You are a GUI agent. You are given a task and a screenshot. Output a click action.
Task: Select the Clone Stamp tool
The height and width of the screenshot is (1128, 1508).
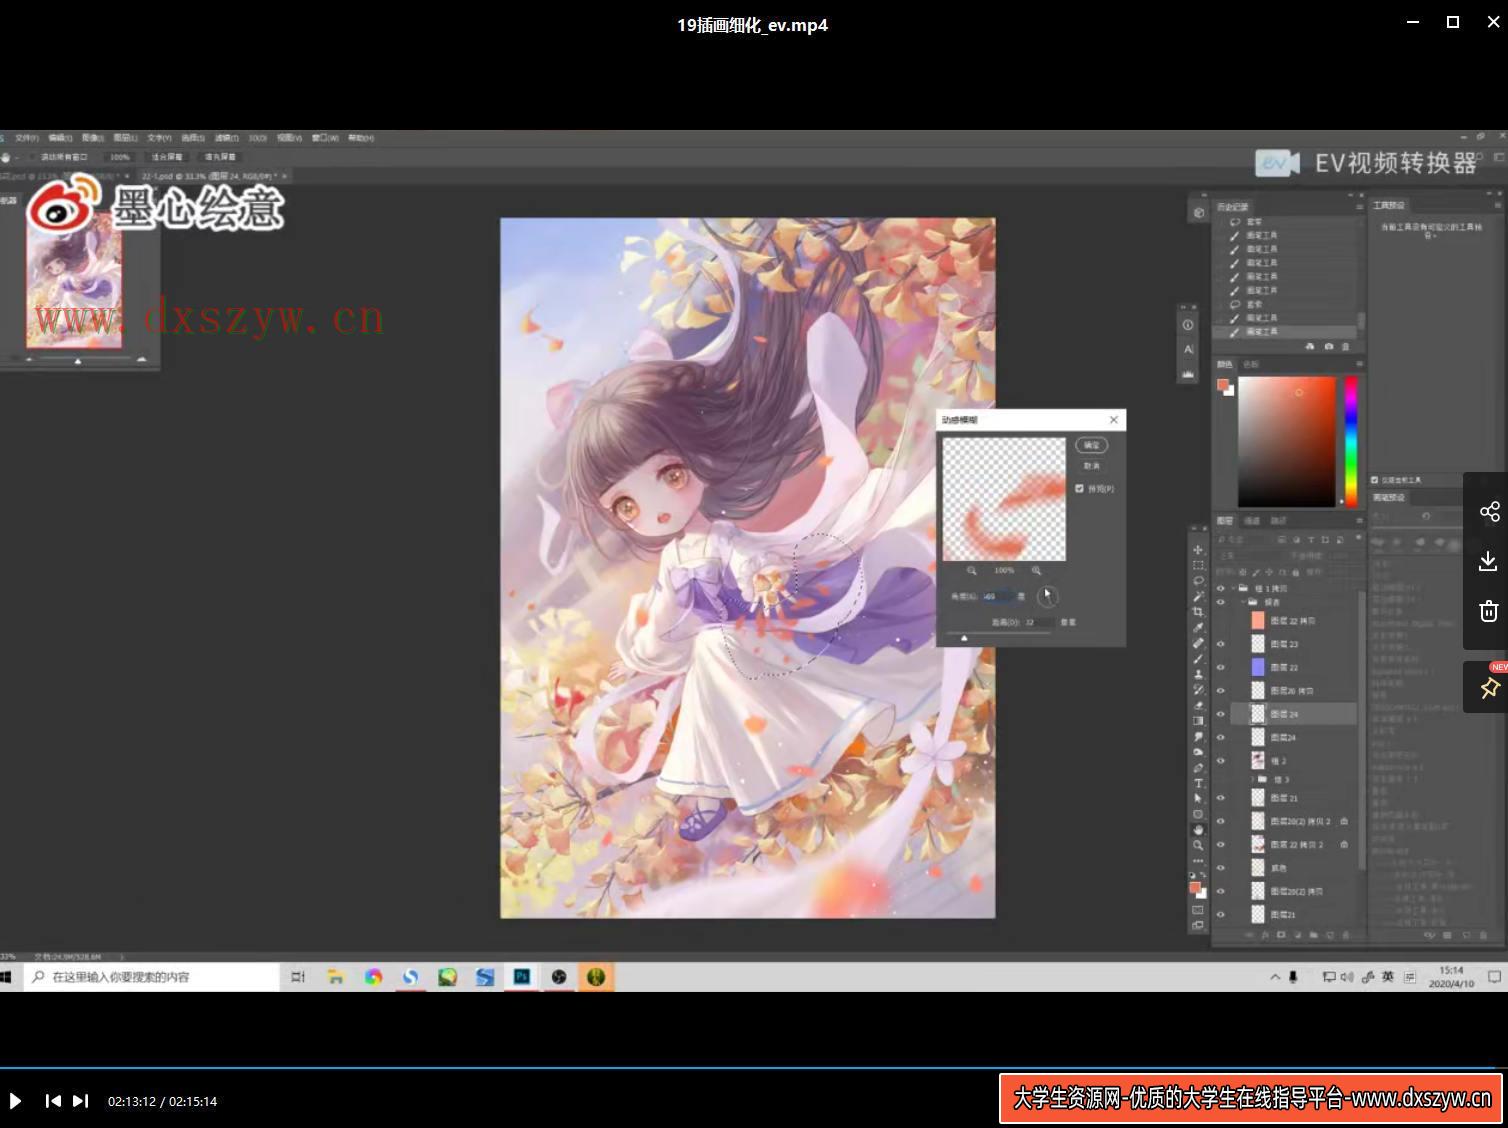pyautogui.click(x=1198, y=674)
